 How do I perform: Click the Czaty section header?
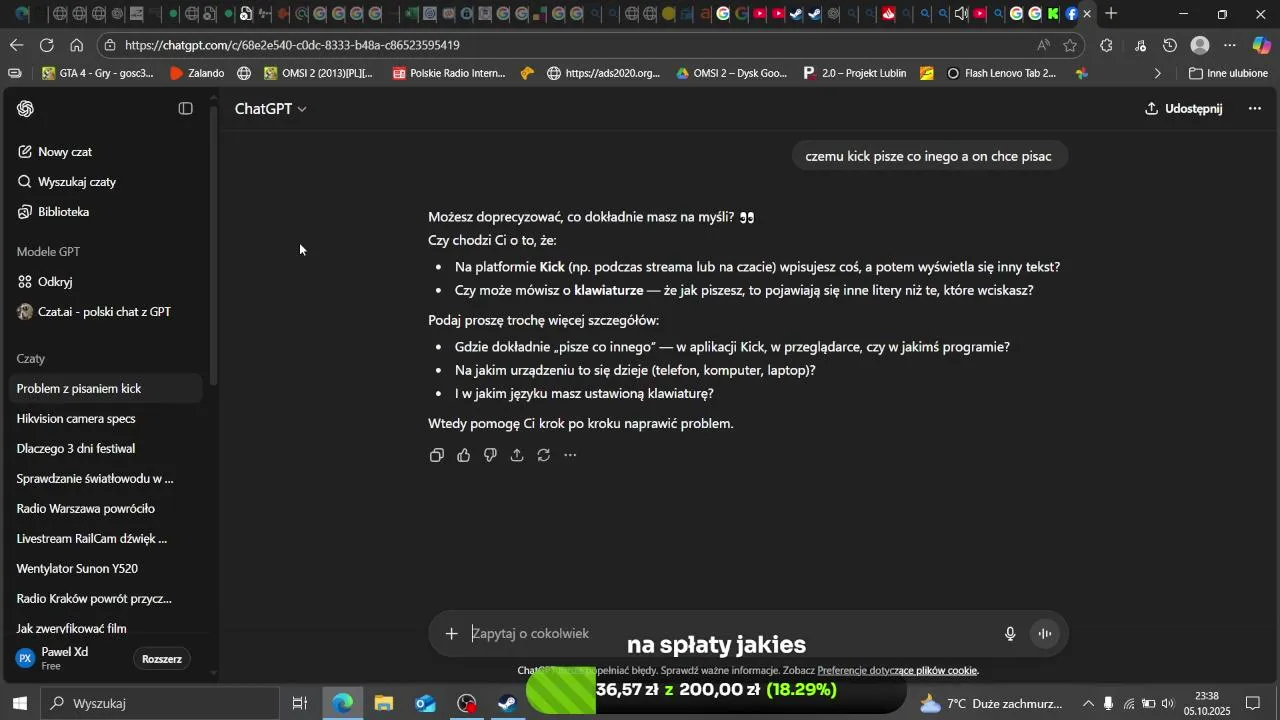31,359
